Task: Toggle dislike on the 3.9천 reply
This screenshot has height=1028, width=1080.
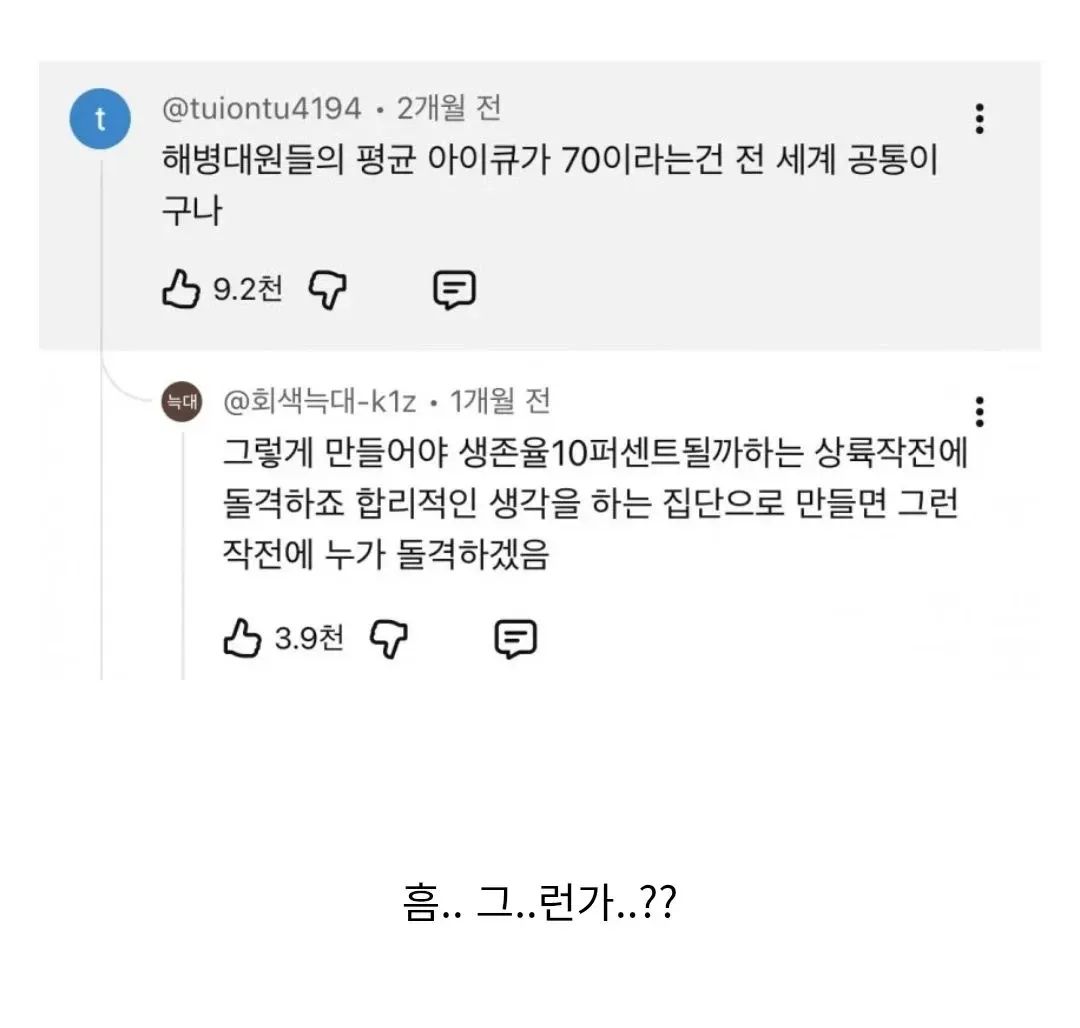Action: click(x=392, y=639)
